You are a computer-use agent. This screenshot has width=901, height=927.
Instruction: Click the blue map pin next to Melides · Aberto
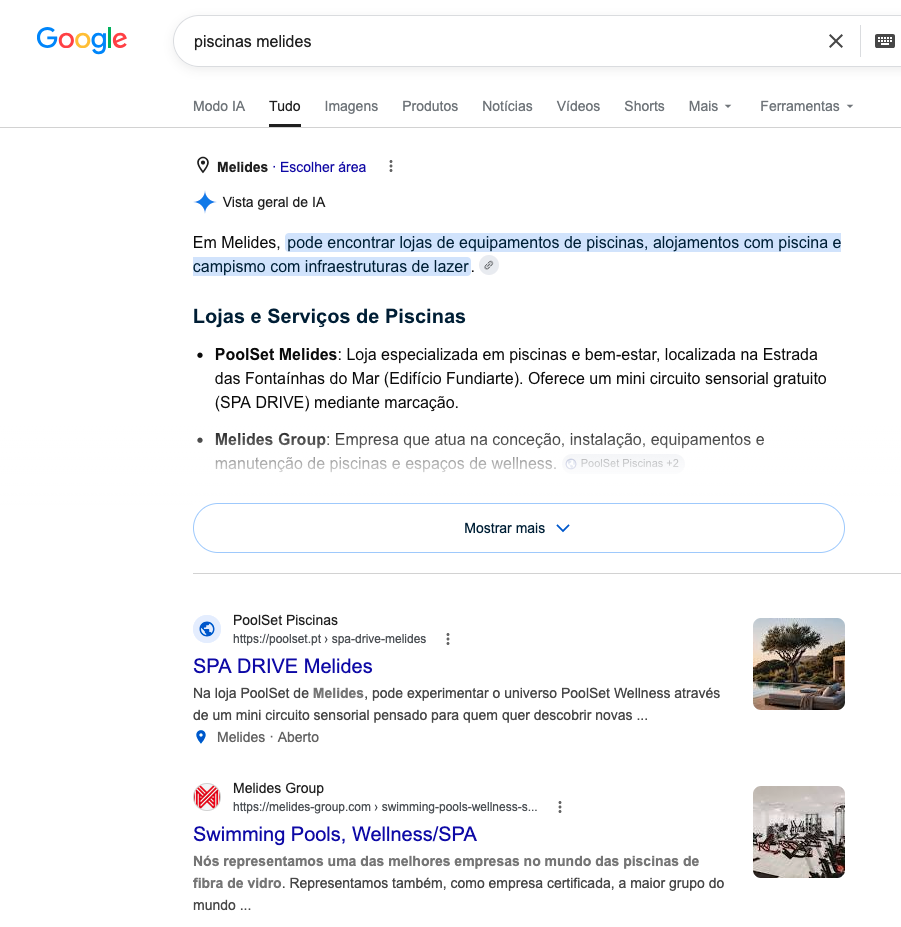point(201,737)
